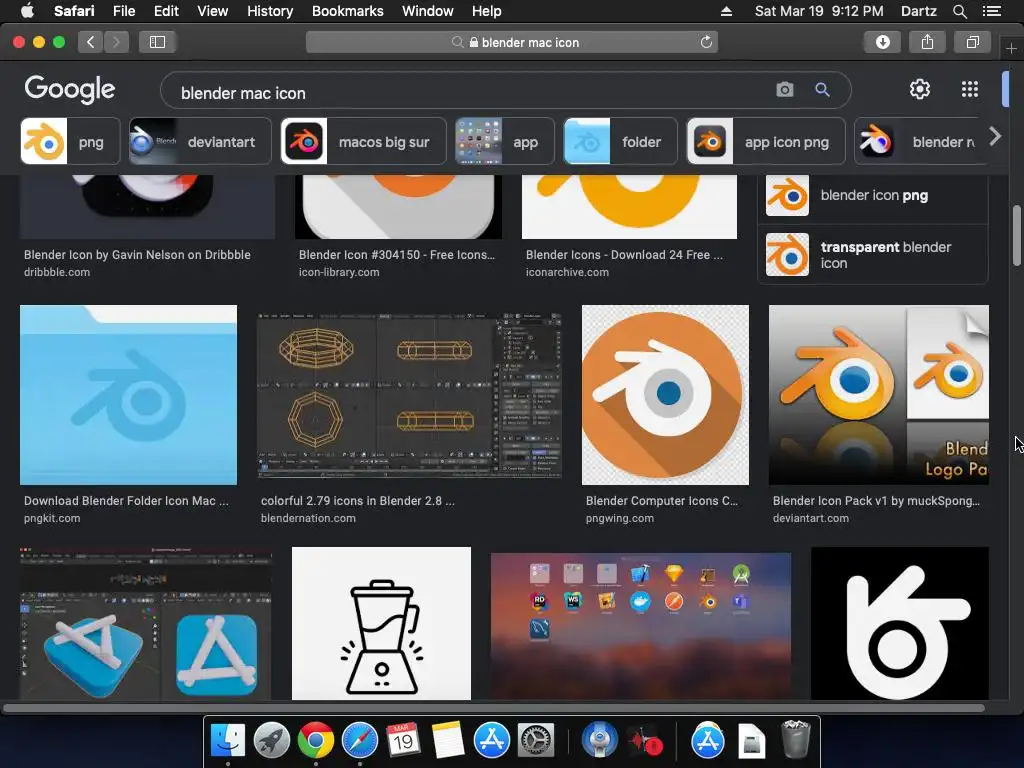
Task: Open the Share button in Safari toolbar
Action: coord(927,42)
